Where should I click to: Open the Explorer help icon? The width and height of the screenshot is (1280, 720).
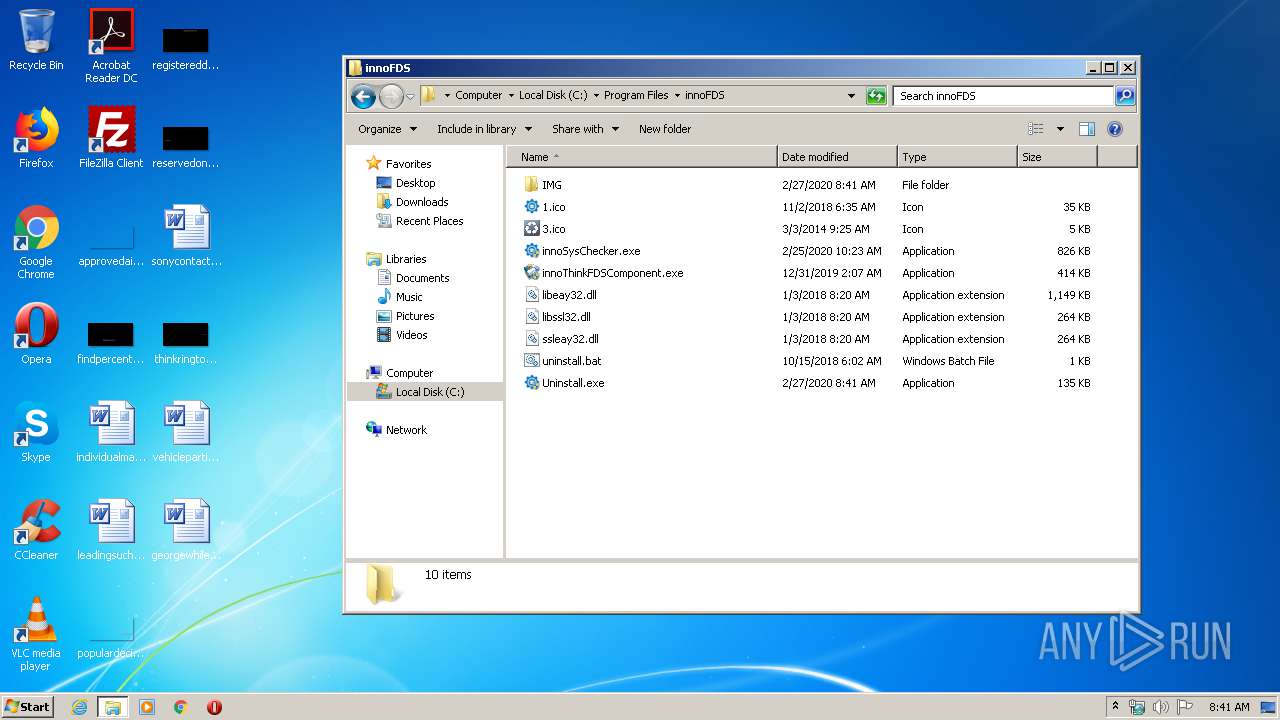click(x=1115, y=129)
